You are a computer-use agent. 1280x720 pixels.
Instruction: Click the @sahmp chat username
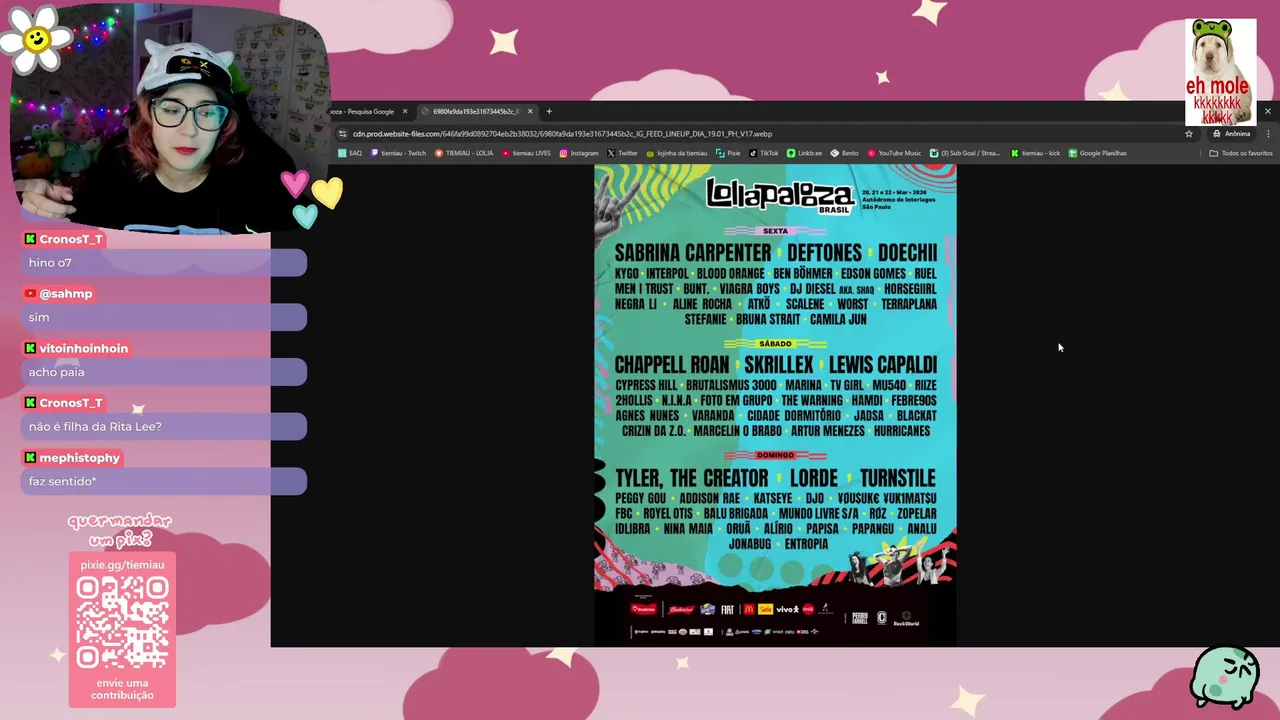click(66, 294)
